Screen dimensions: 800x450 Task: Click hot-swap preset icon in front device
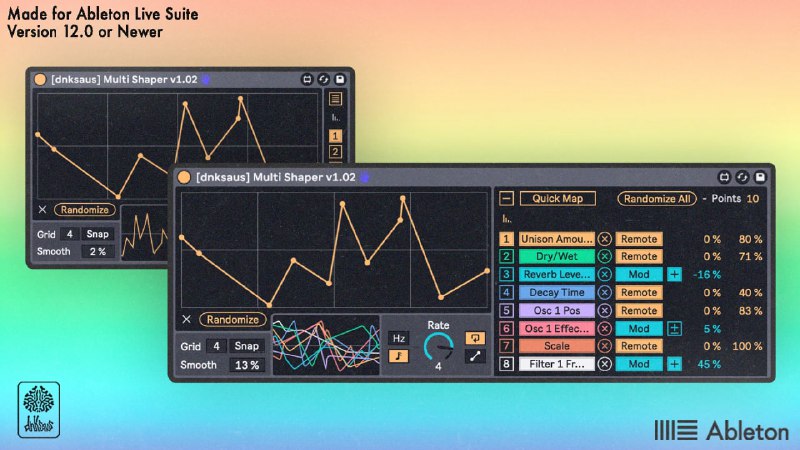click(x=724, y=177)
